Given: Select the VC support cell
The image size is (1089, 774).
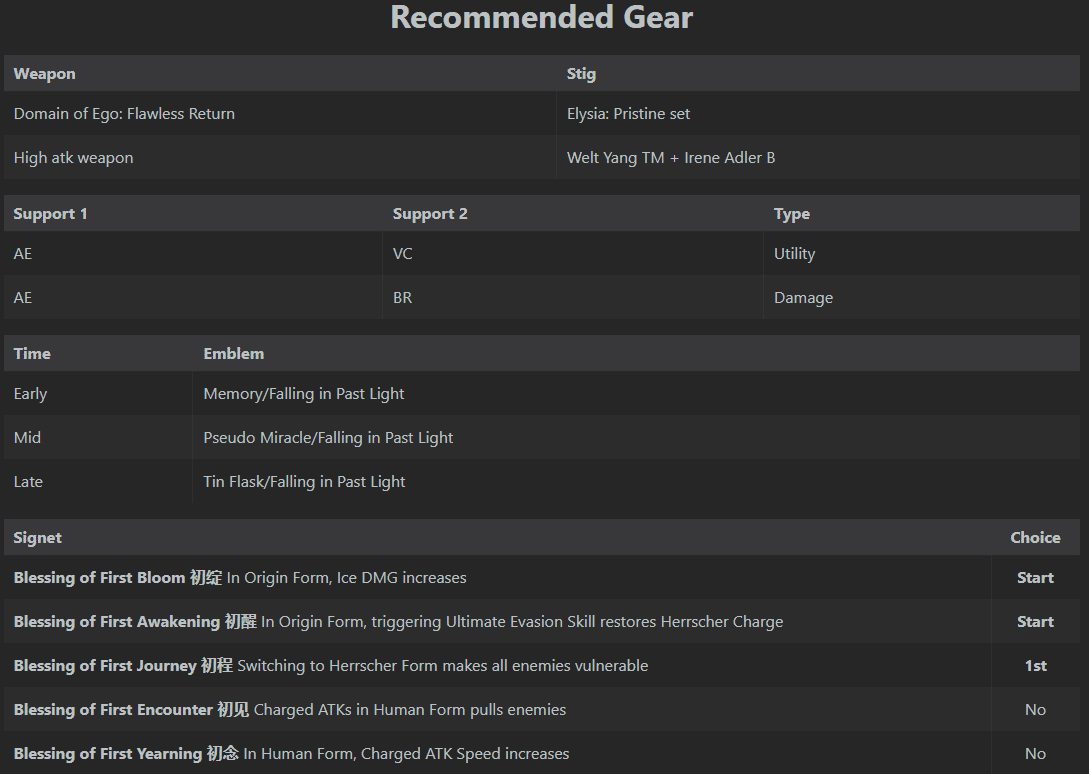Looking at the screenshot, I should pos(403,254).
